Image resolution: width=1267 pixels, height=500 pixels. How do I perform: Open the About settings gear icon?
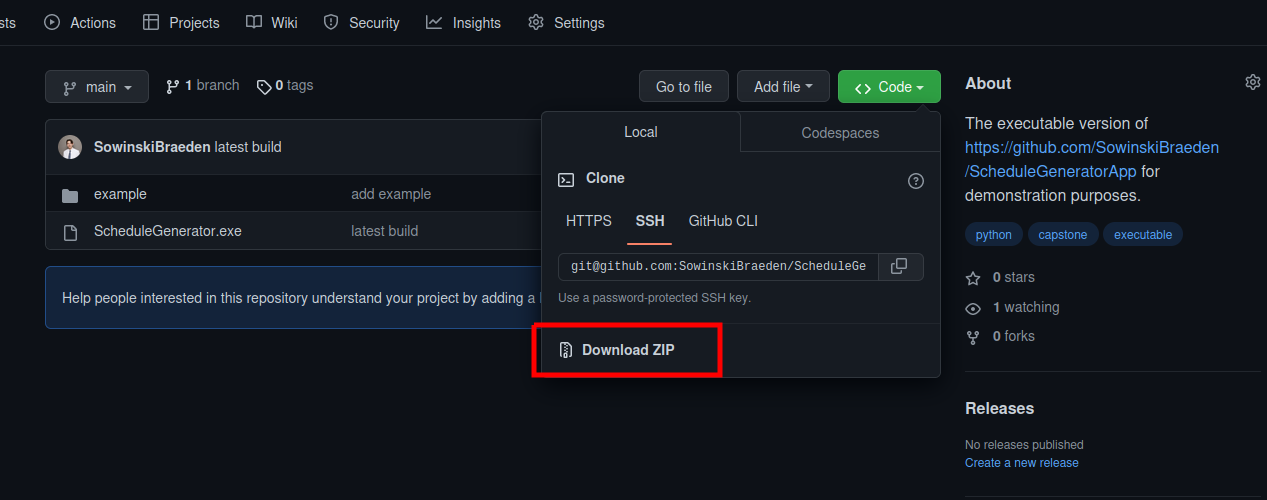click(x=1252, y=82)
